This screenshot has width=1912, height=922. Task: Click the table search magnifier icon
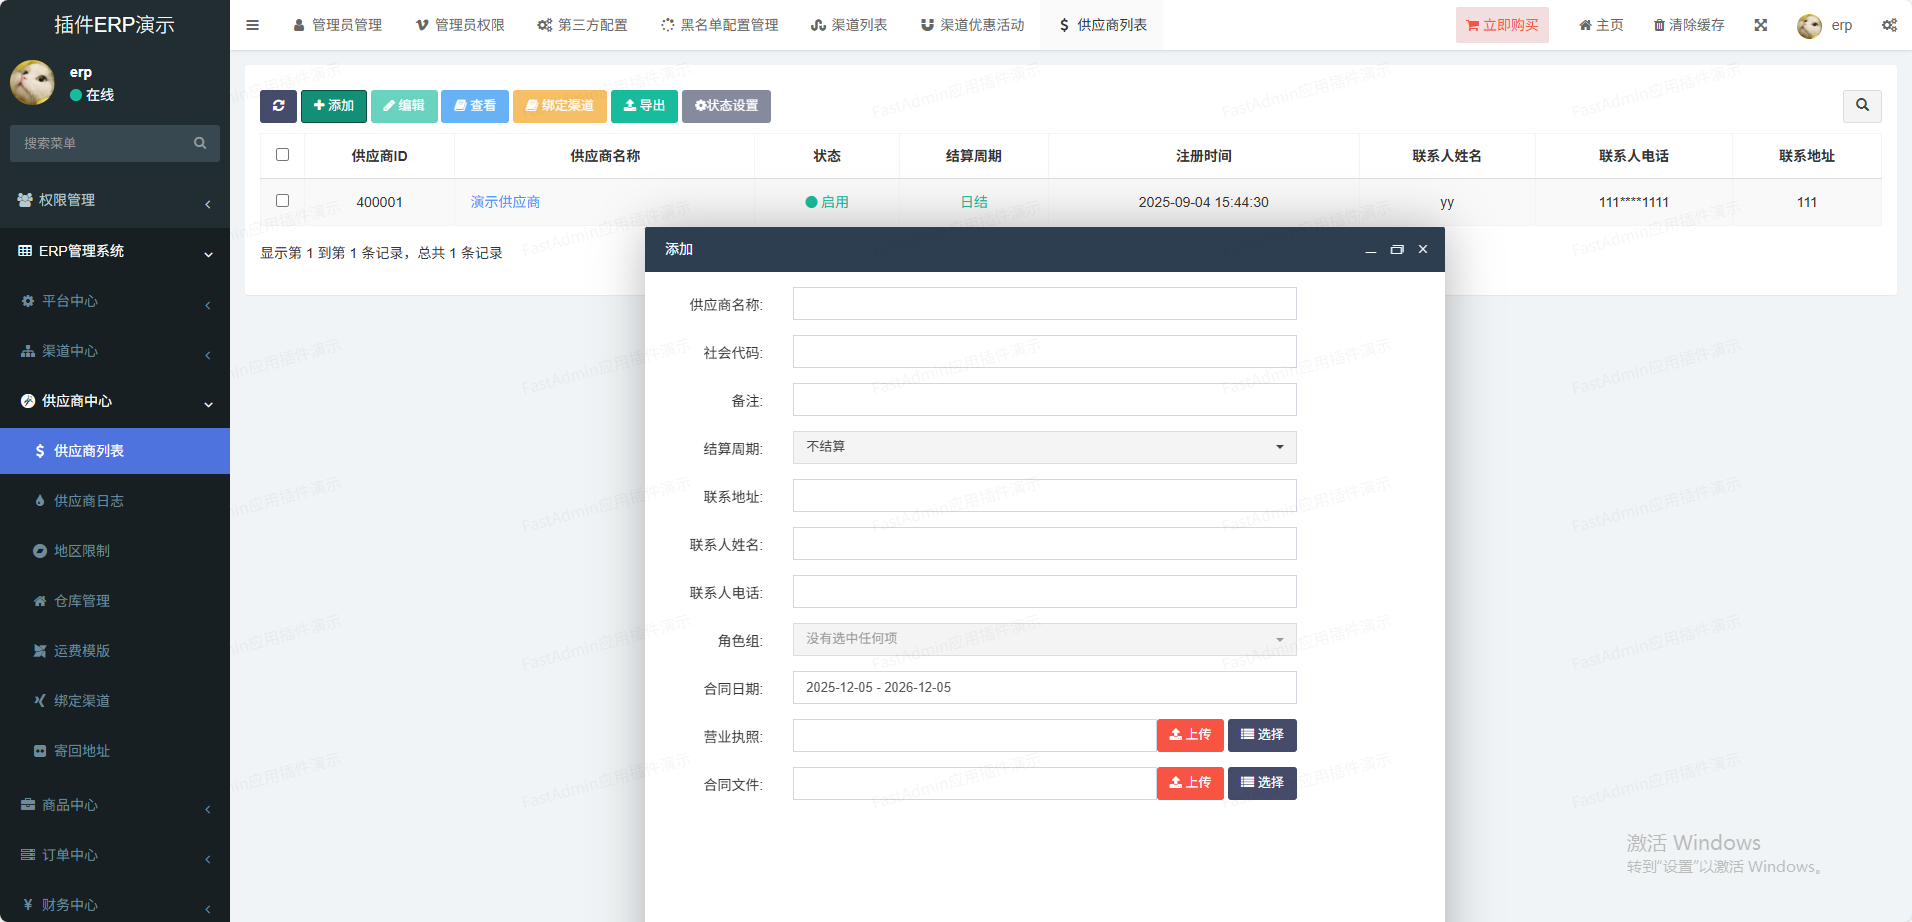pyautogui.click(x=1862, y=105)
